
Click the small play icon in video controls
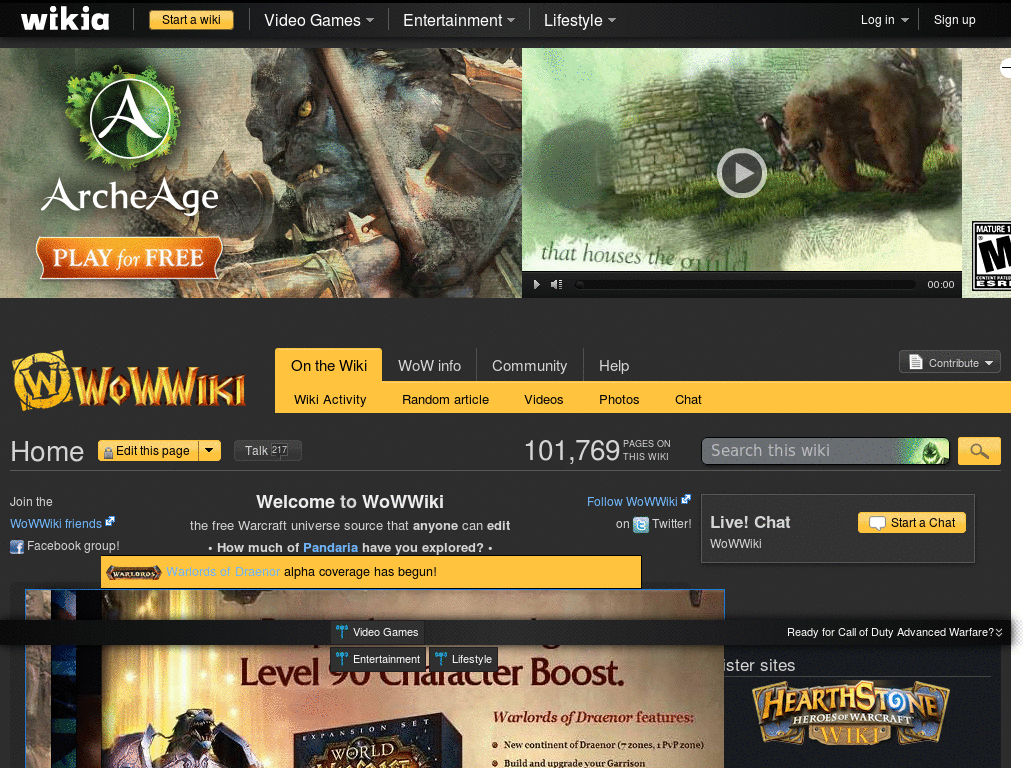(537, 284)
